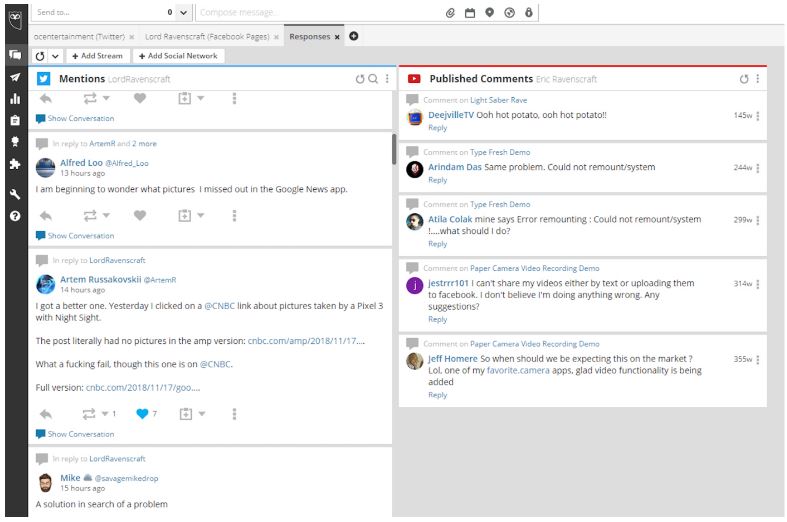Open Tools wrench icon in sidebar
The image size is (787, 522).
point(16,194)
